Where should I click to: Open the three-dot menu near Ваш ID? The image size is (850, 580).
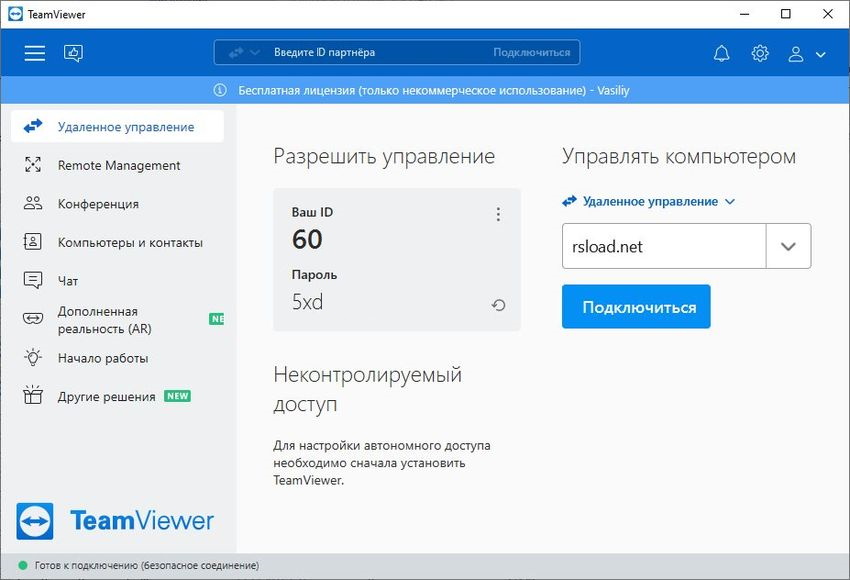click(498, 213)
